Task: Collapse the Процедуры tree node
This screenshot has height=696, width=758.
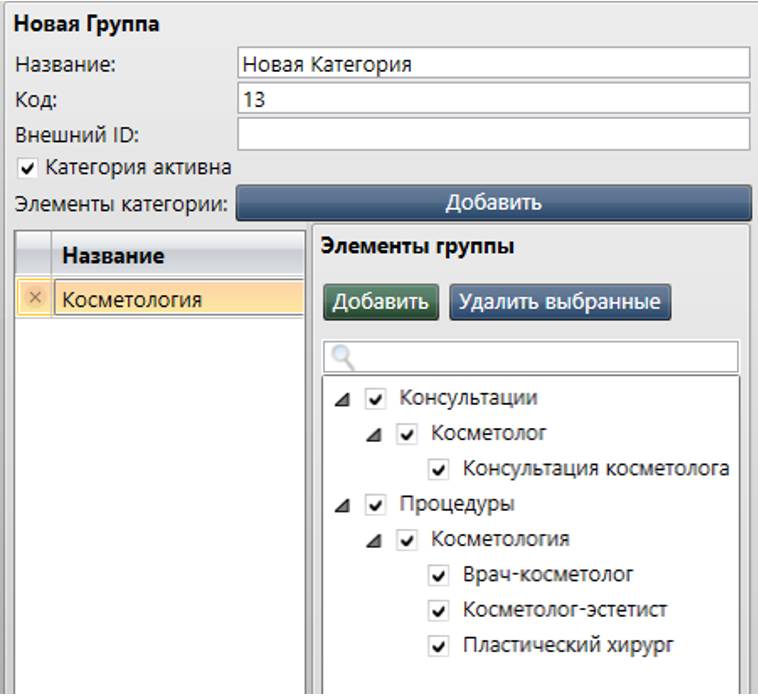Action: click(x=343, y=505)
